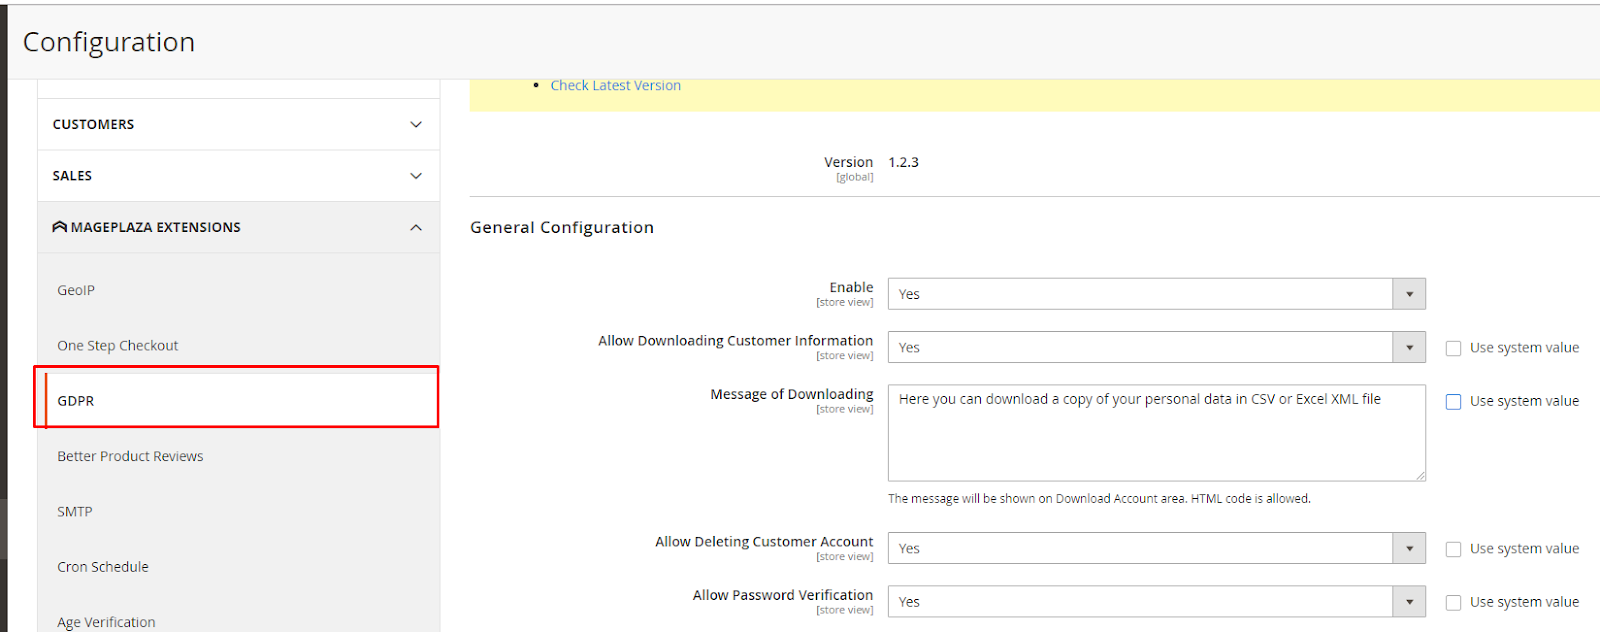This screenshot has height=632, width=1600.
Task: Open the GeoIP settings menu item
Action: [x=76, y=290]
